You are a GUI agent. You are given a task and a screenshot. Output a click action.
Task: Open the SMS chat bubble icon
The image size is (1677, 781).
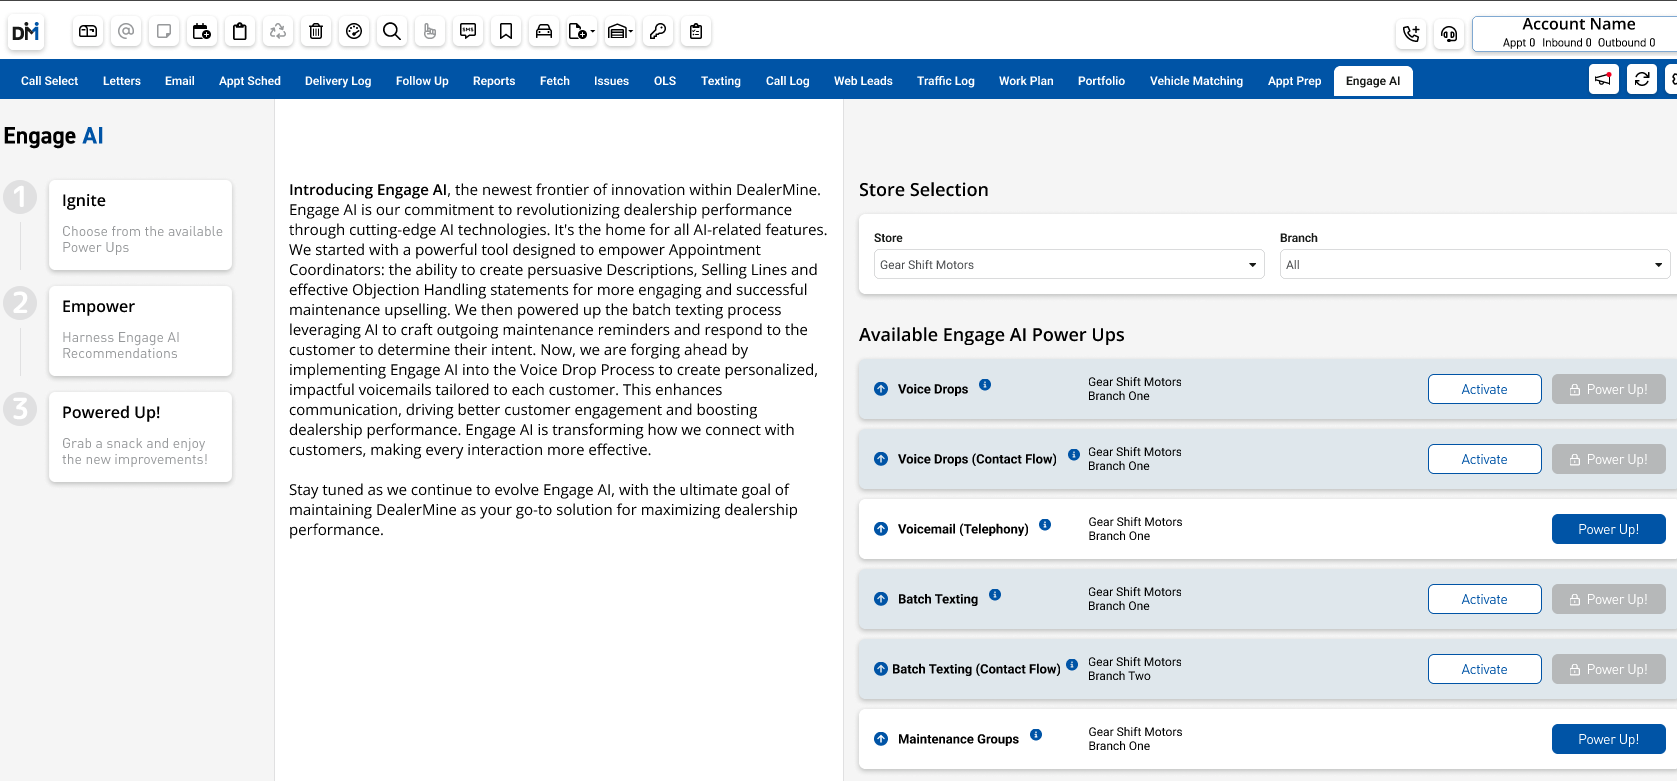point(468,31)
